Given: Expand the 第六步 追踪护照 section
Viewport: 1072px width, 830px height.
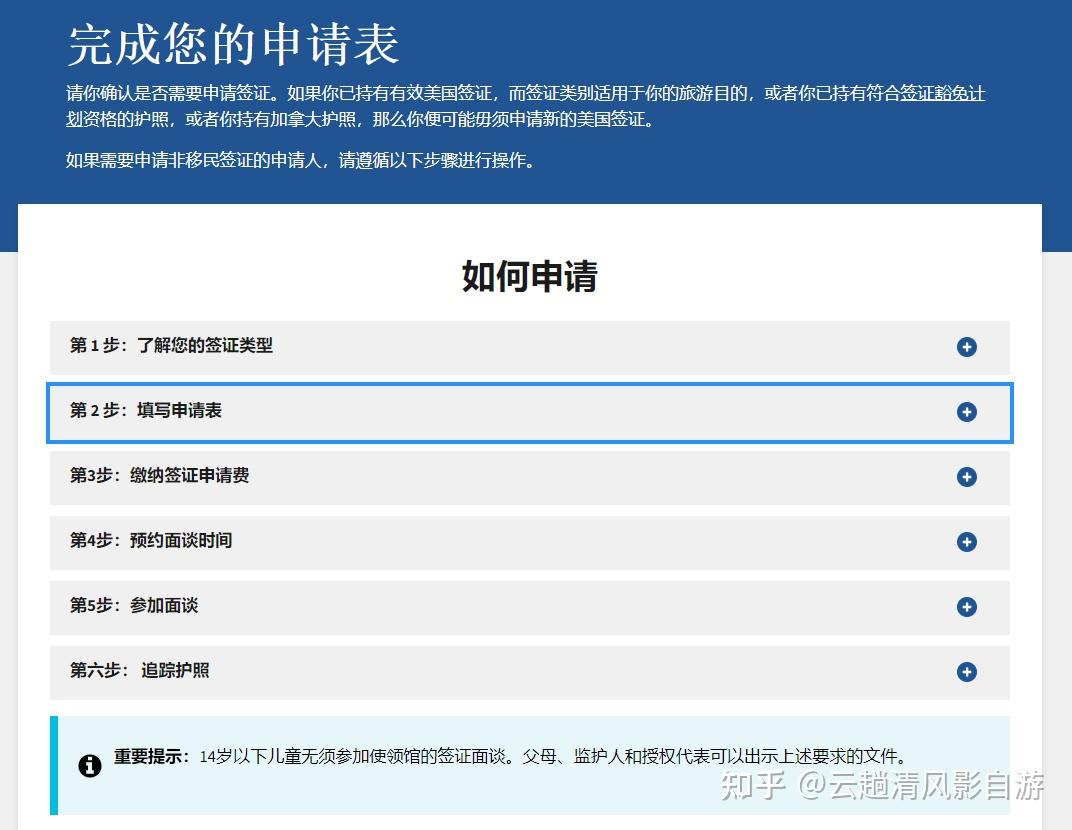Looking at the screenshot, I should pos(400,672).
